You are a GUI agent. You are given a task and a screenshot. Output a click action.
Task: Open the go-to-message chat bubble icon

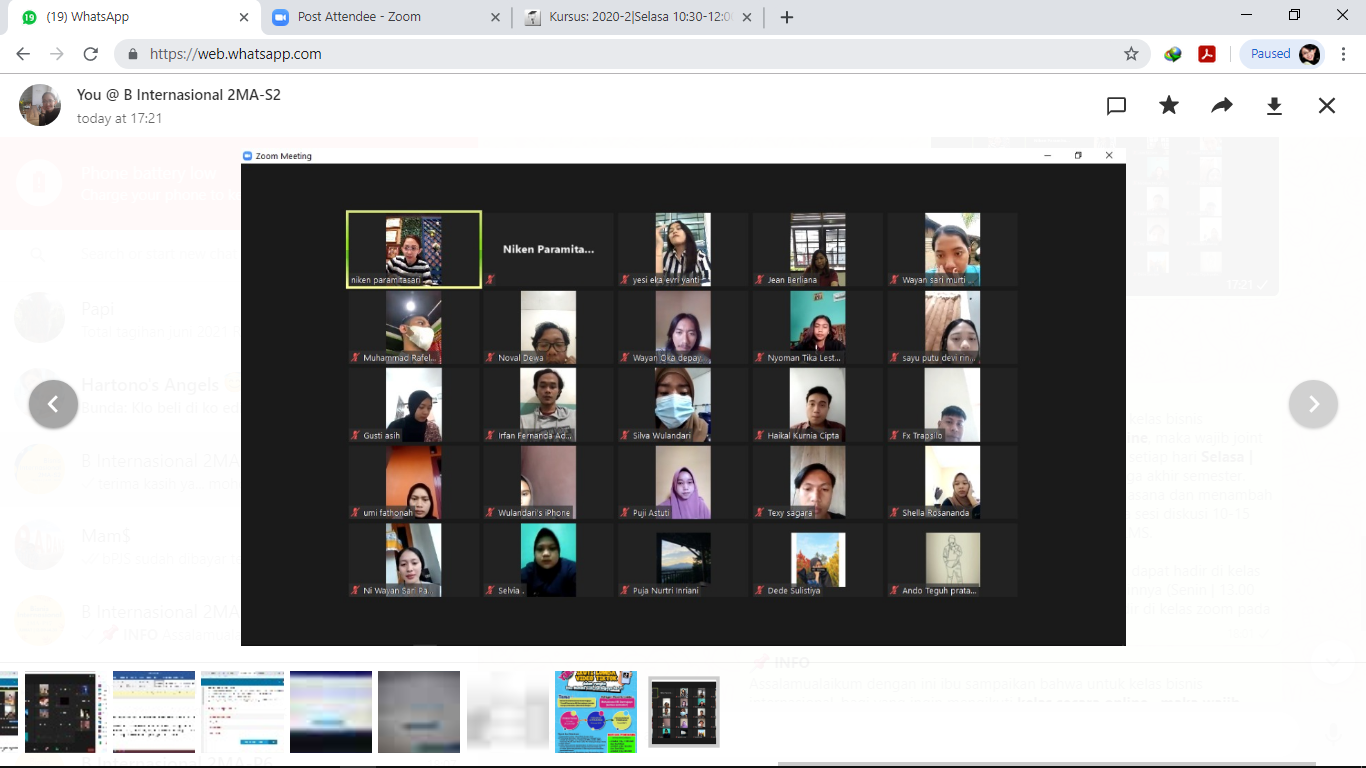click(1117, 106)
